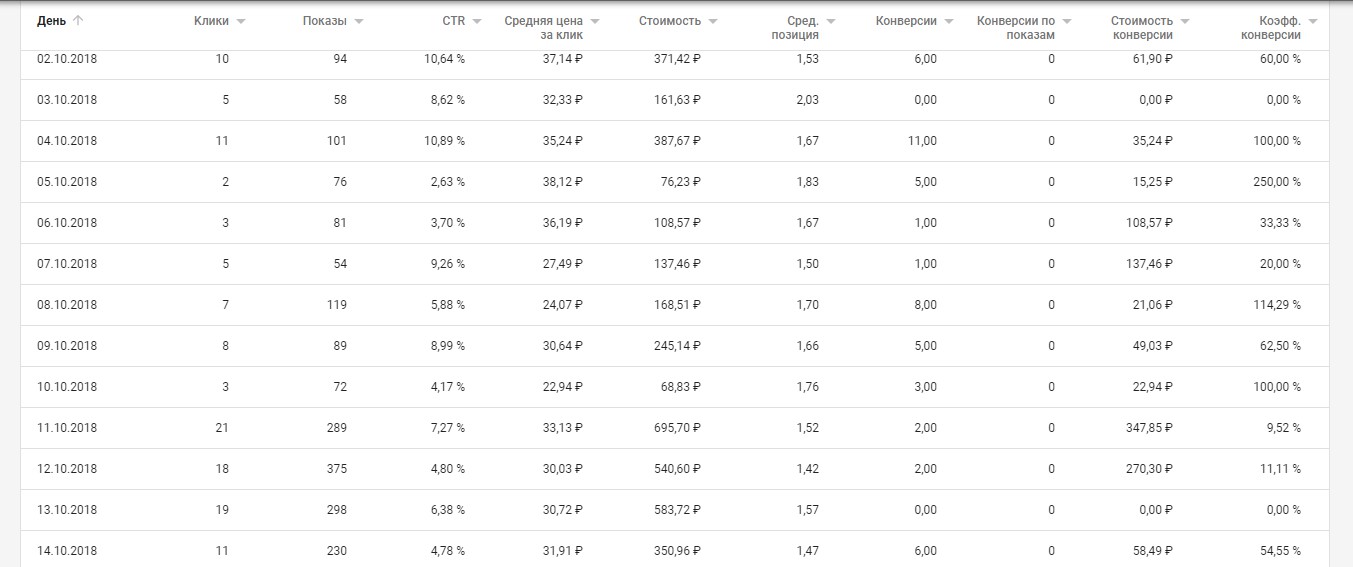Open the CTR column dropdown arrow

click(477, 21)
